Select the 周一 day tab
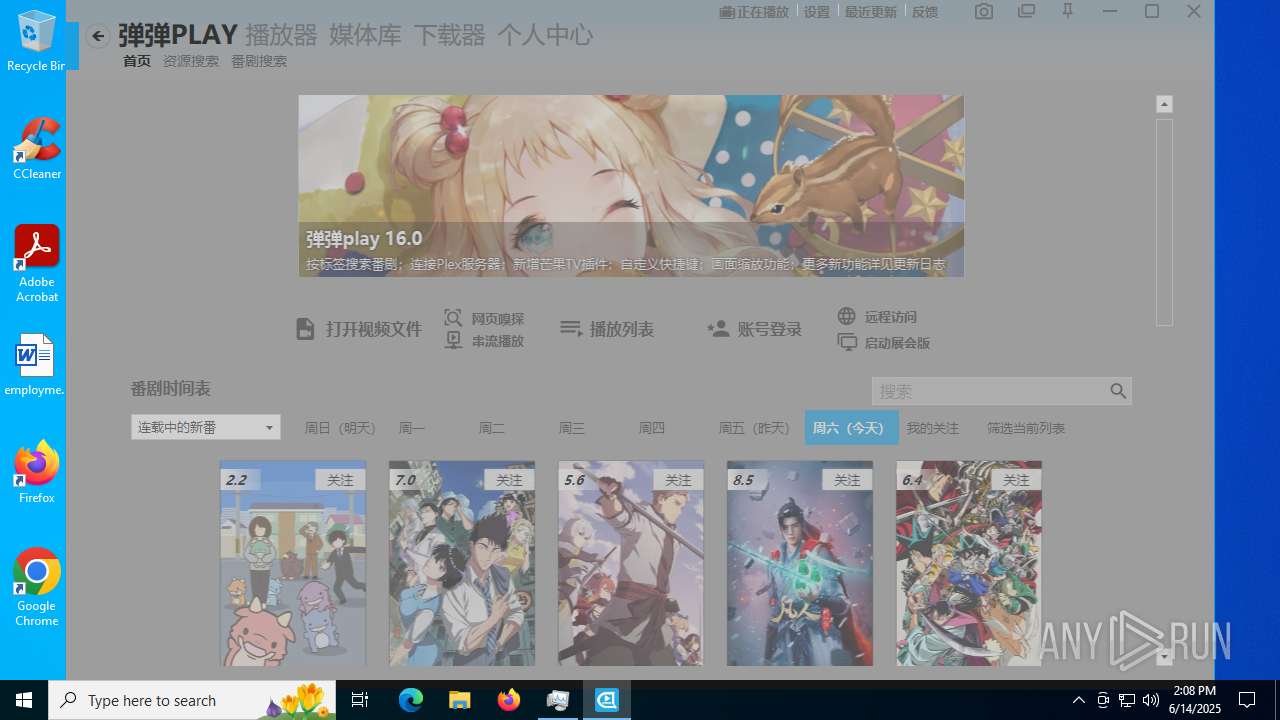The image size is (1280, 720). [412, 428]
